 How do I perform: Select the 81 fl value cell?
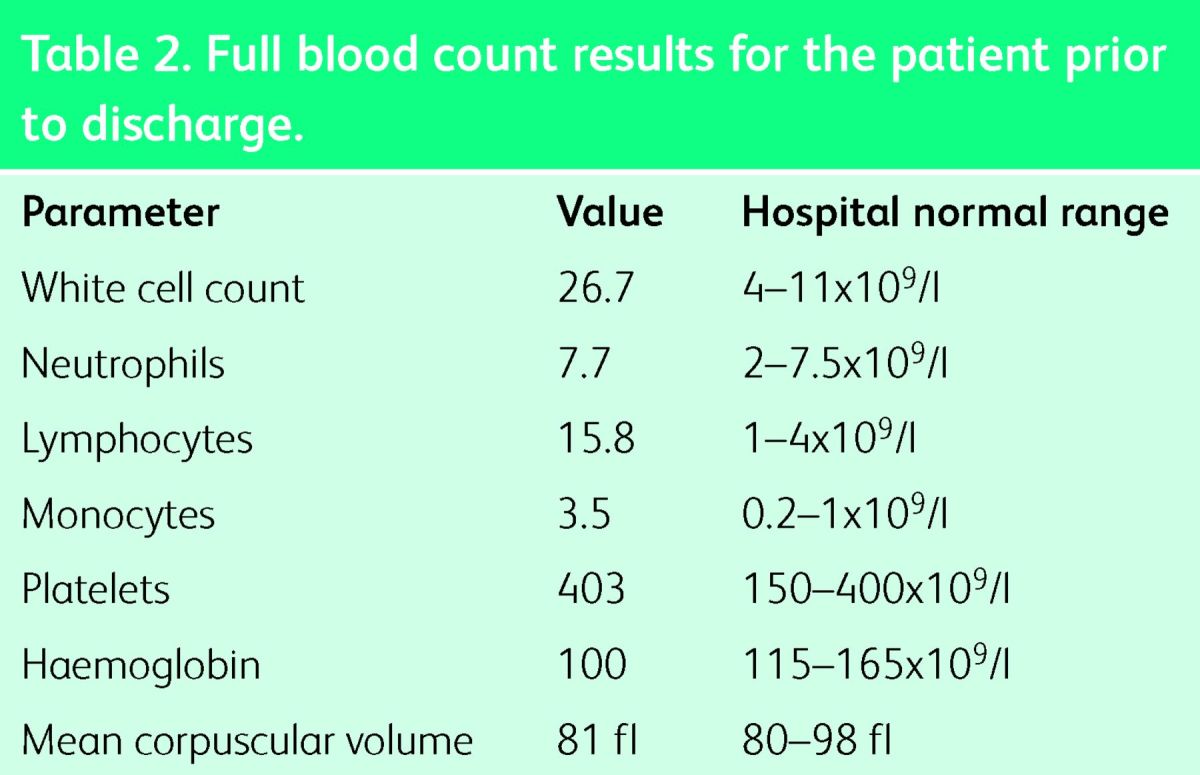[597, 741]
